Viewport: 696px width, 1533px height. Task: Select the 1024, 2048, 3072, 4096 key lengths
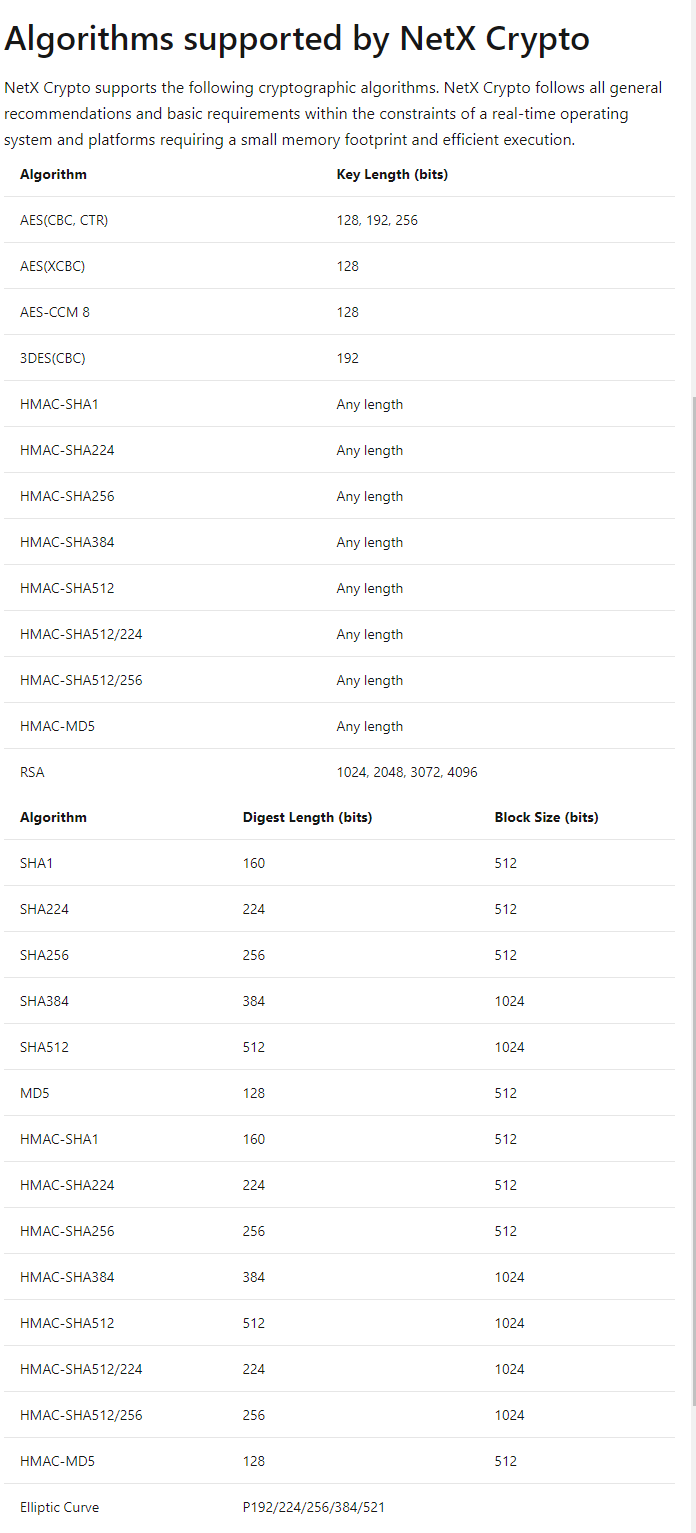coord(414,772)
